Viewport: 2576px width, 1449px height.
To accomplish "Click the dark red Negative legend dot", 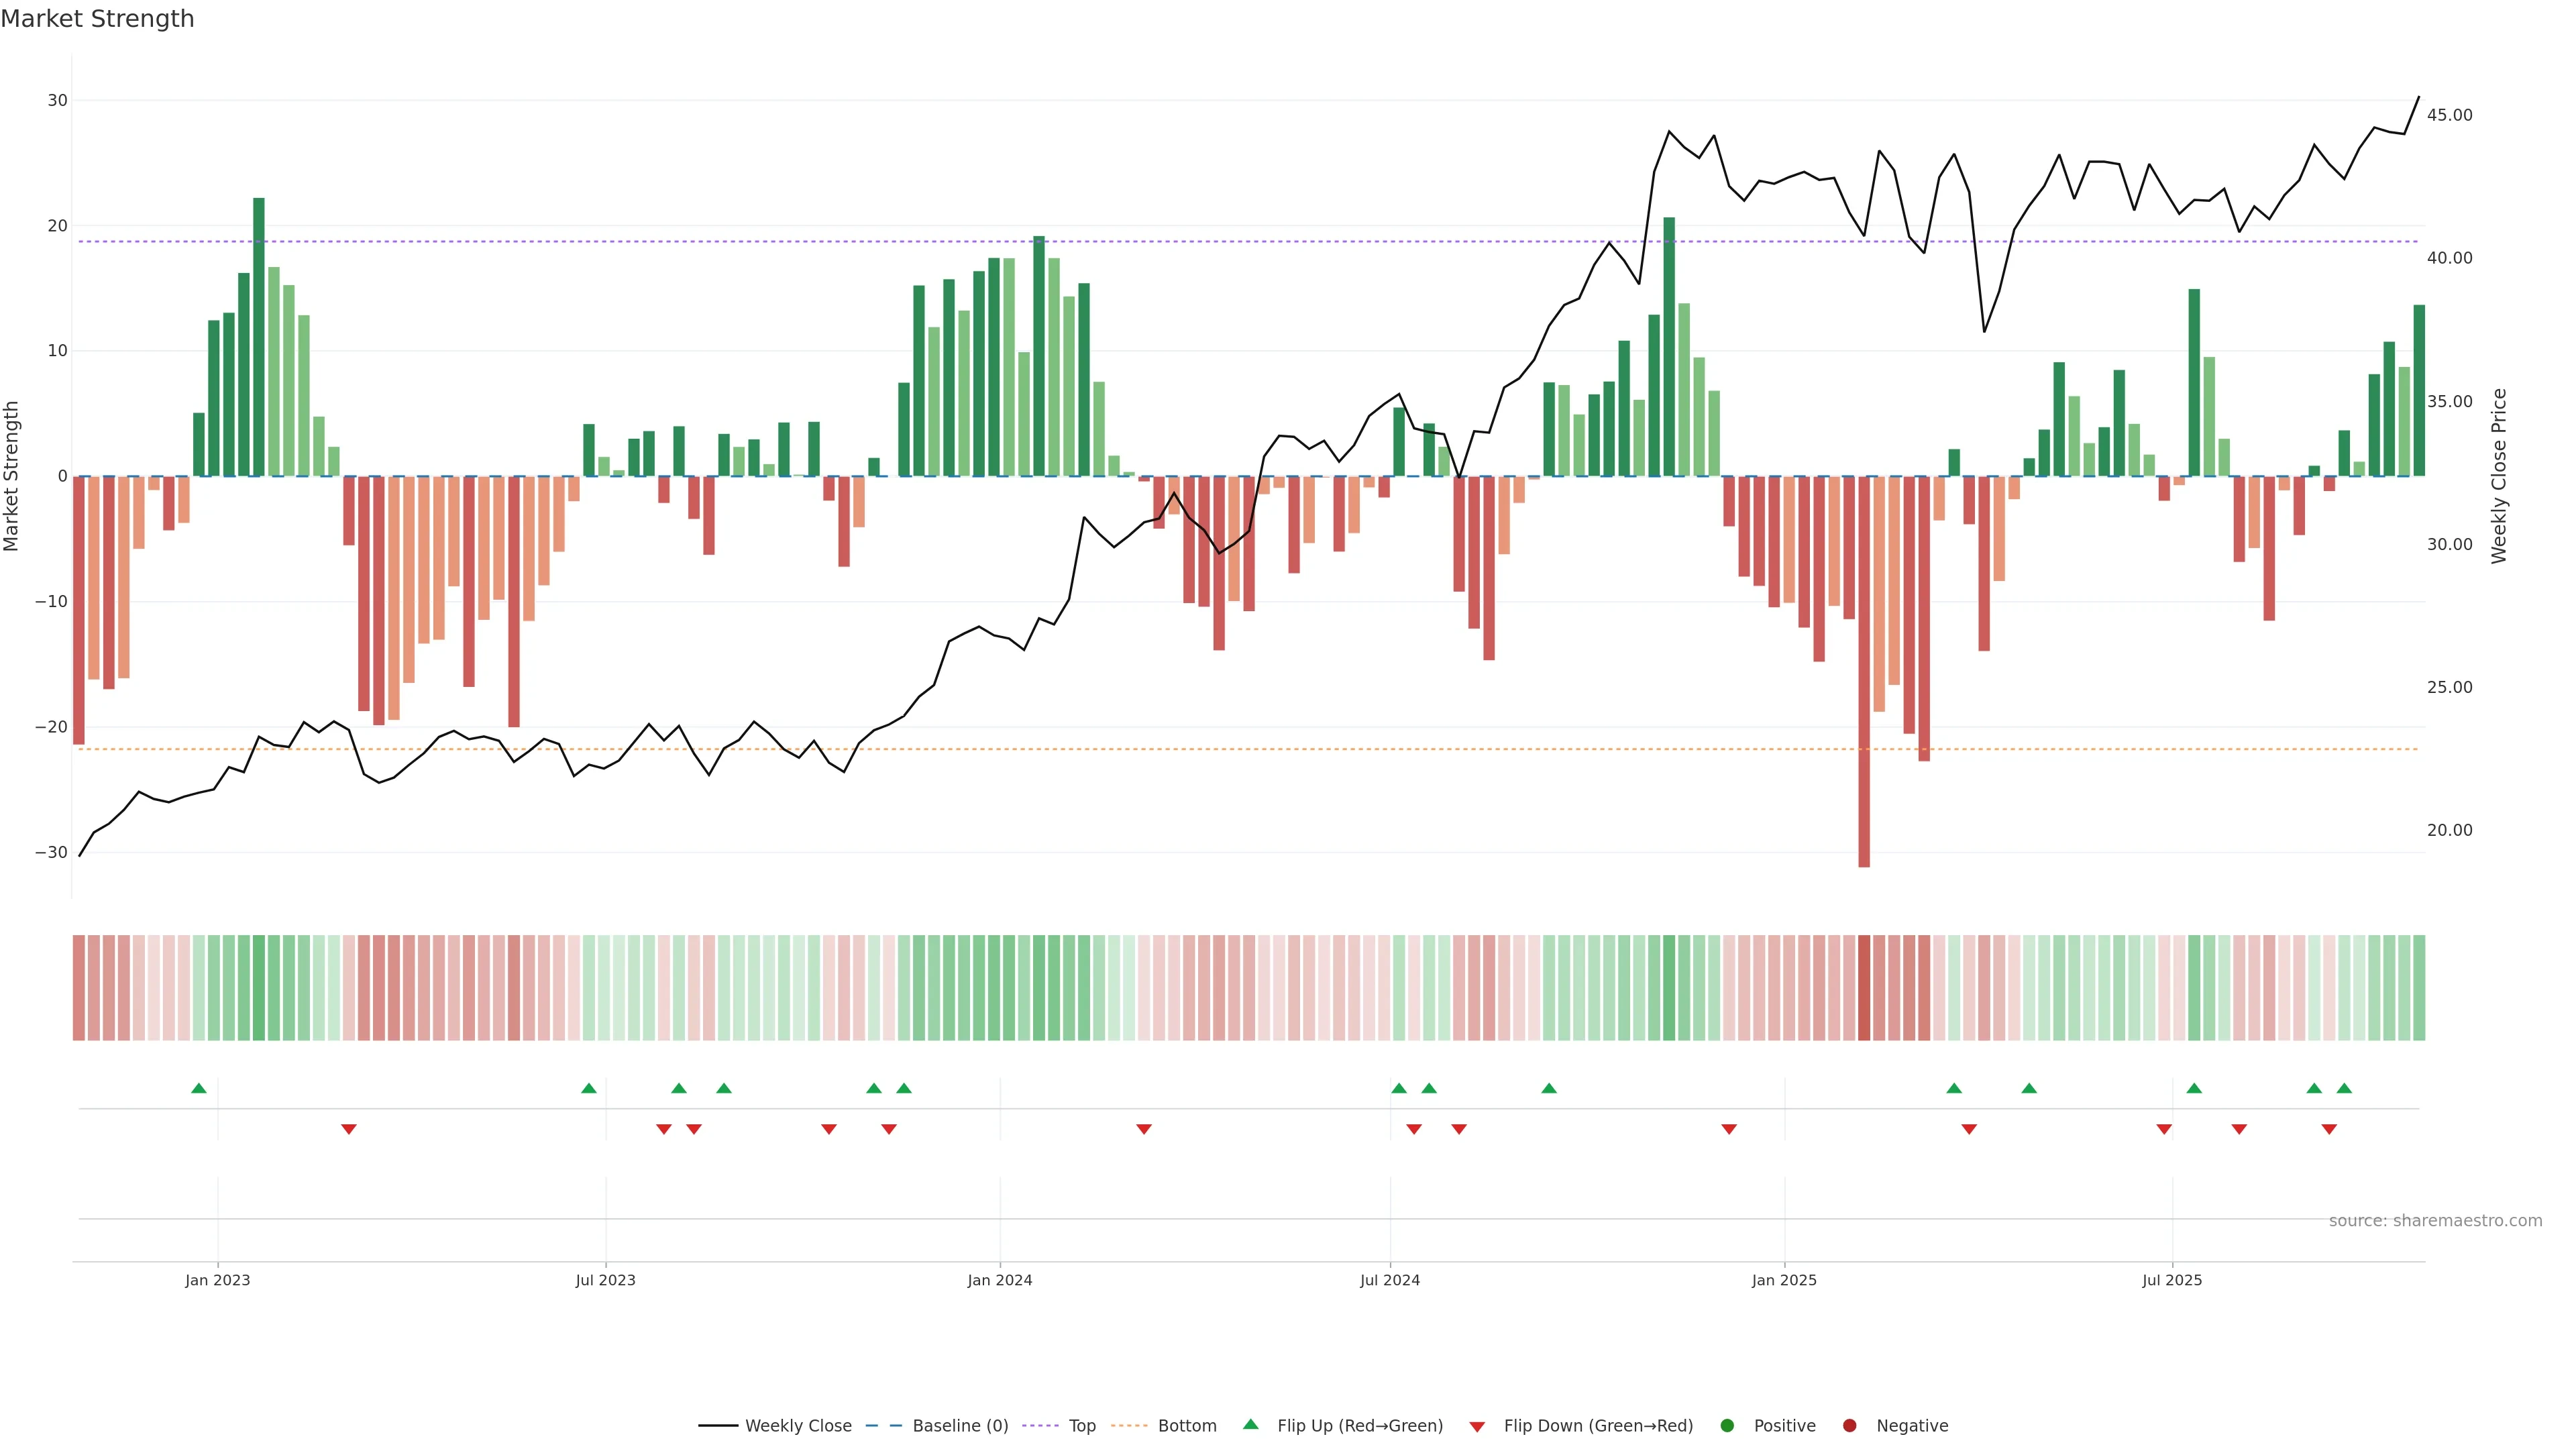I will click(x=1849, y=1425).
